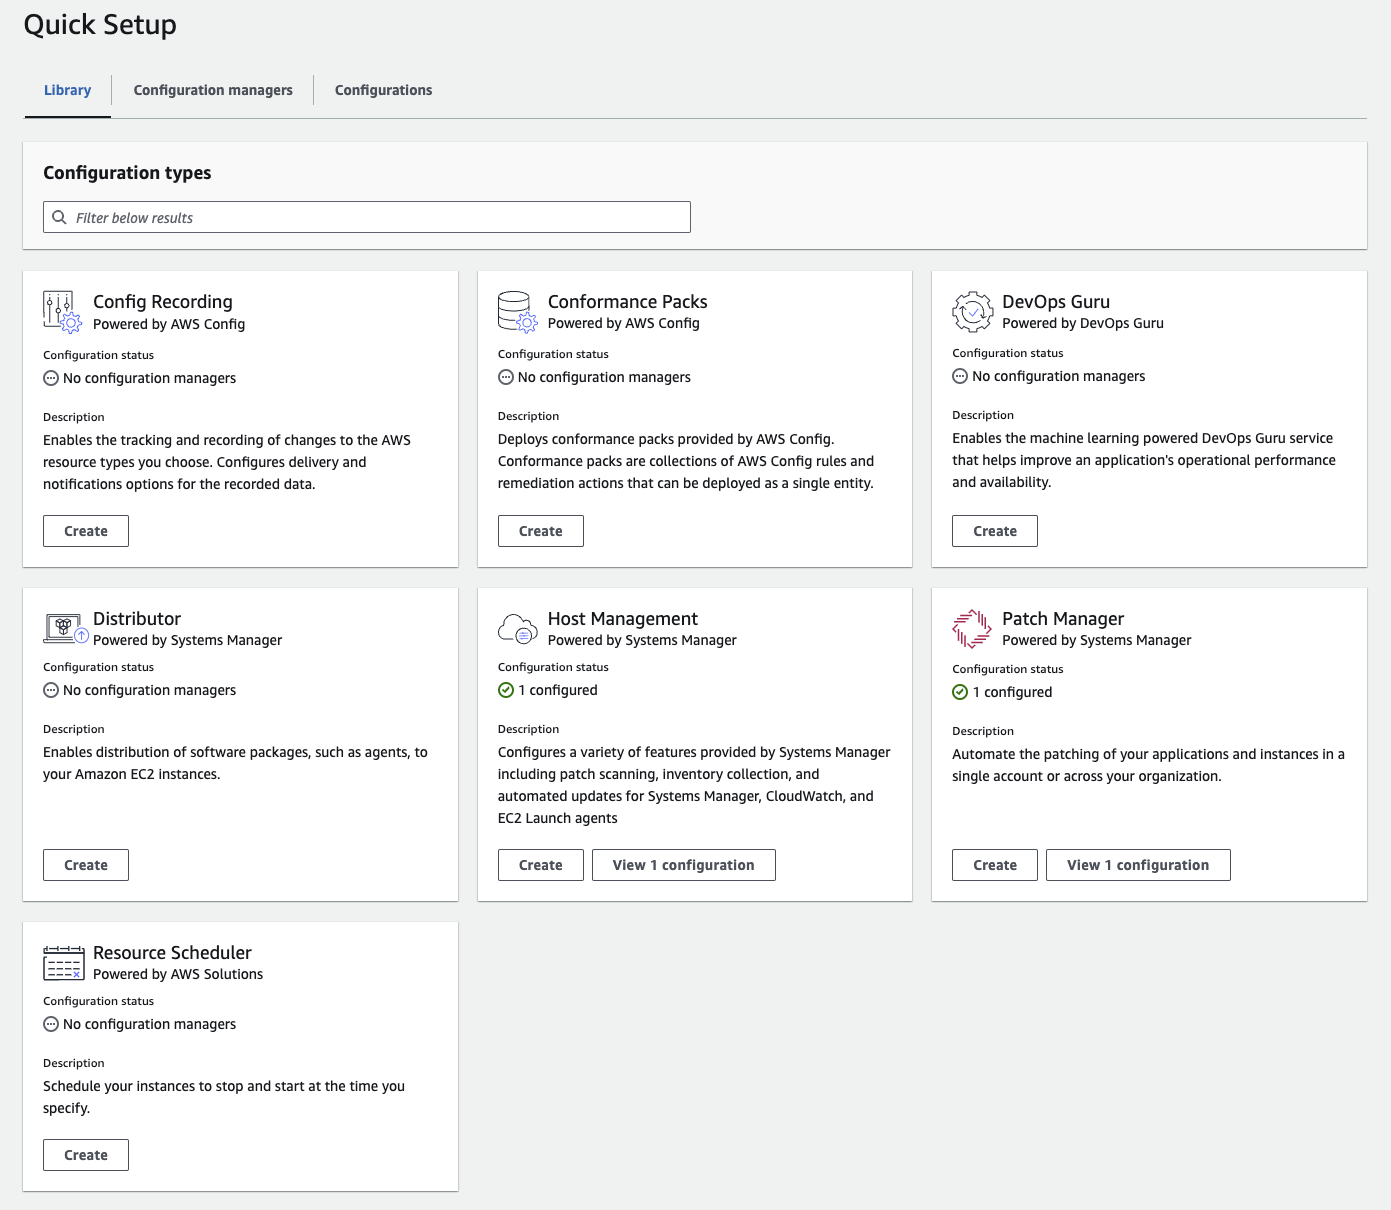
Task: View 1 configuration for Host Management
Action: coord(684,865)
